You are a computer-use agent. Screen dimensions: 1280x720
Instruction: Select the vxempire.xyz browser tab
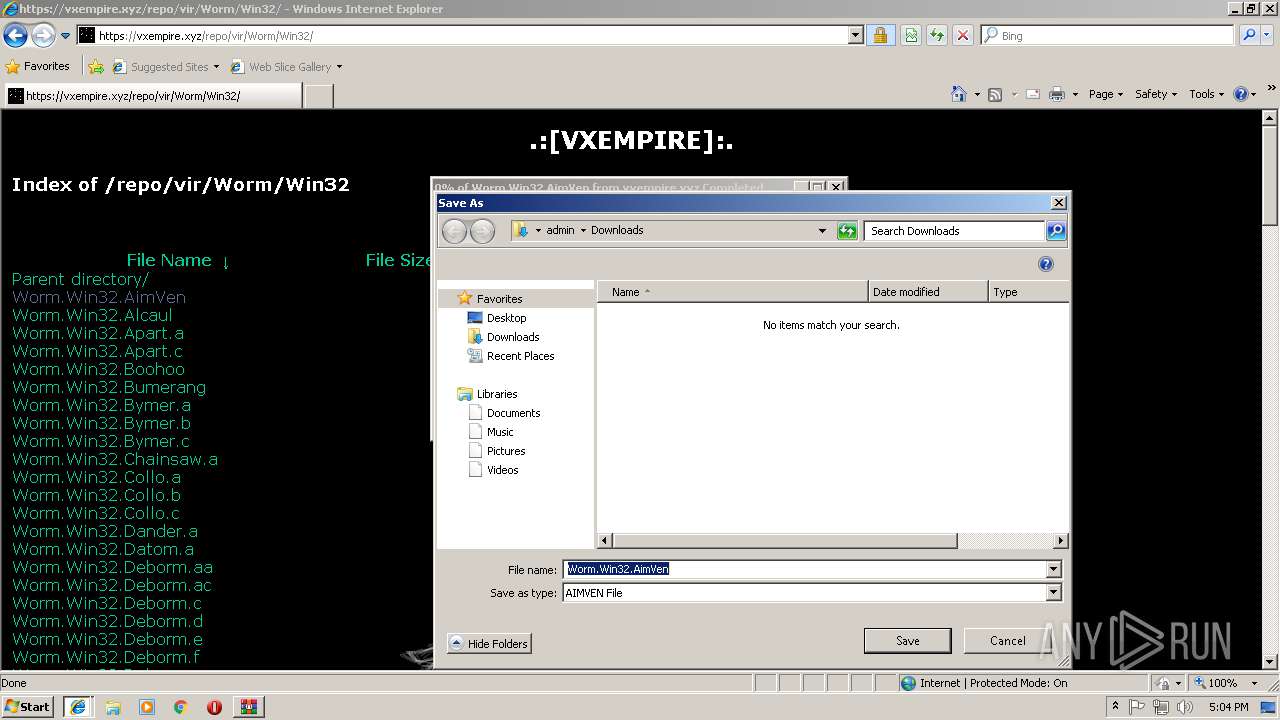point(152,96)
